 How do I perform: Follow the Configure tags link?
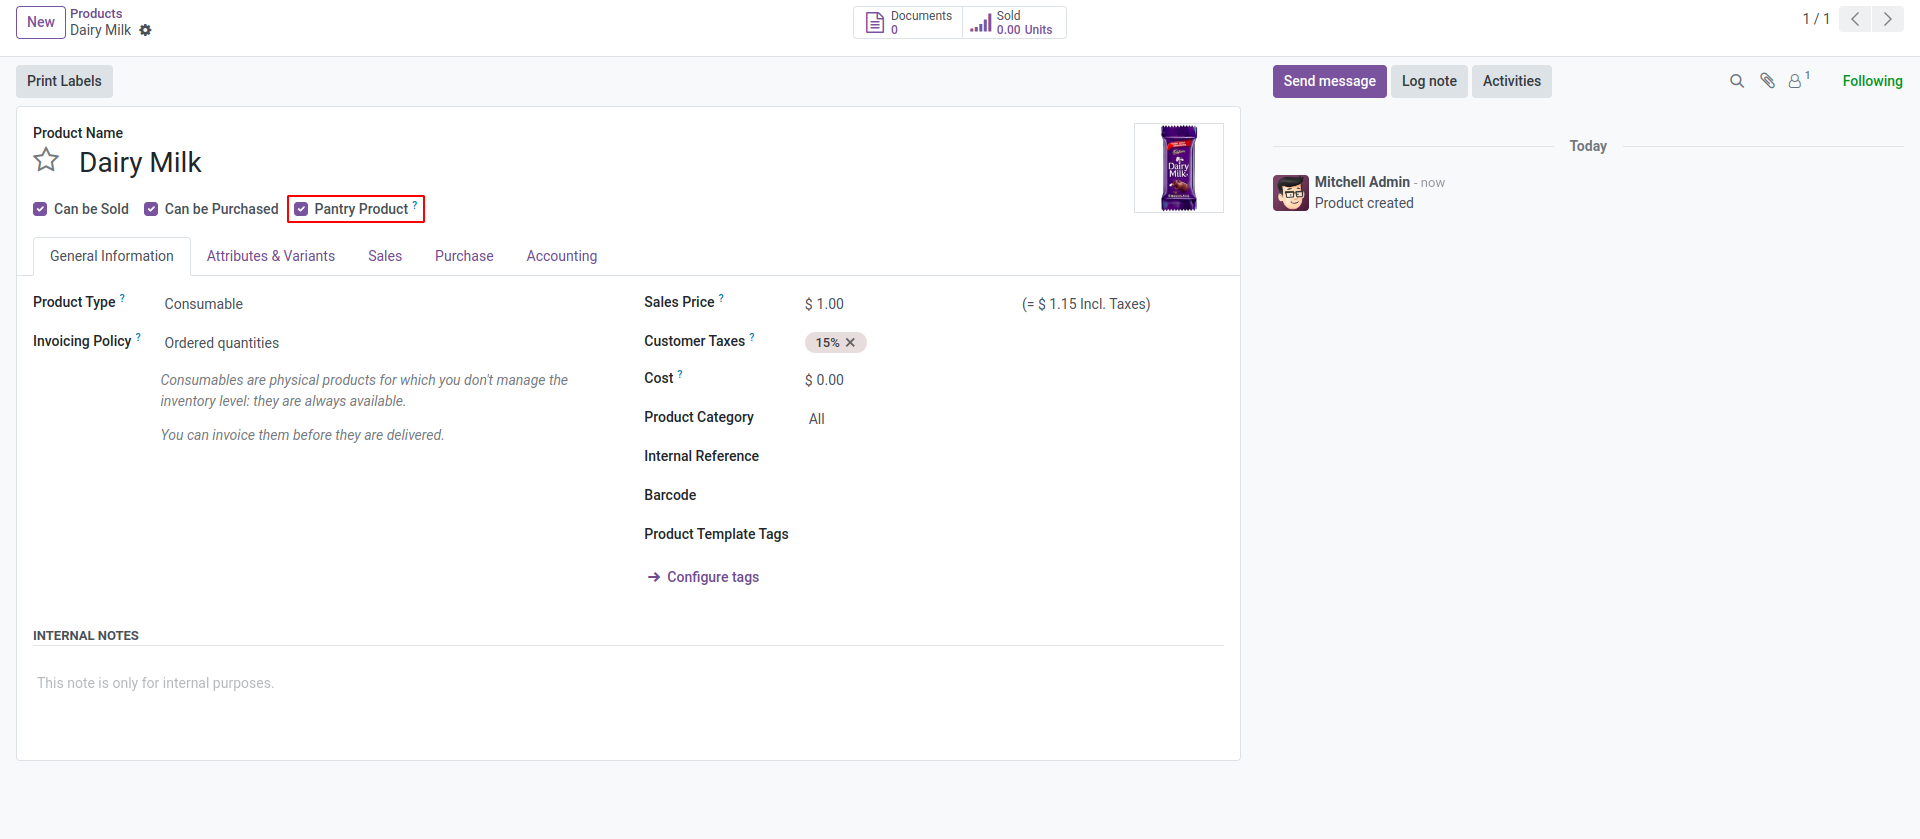pos(703,577)
